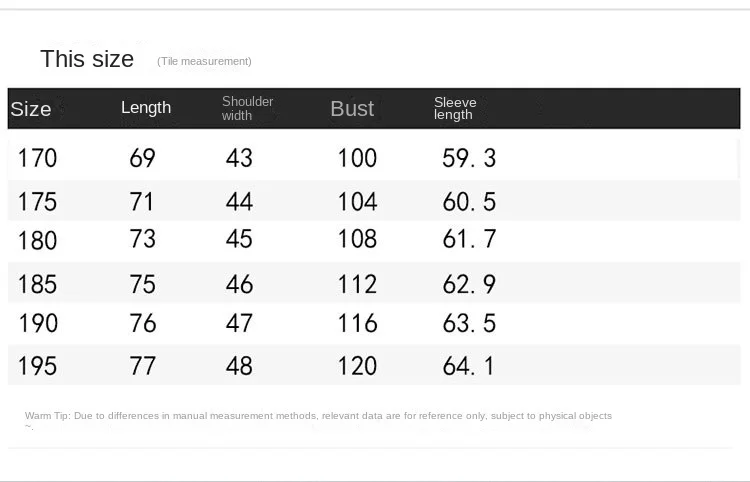Click the Sleeve length column header
Screen dimensions: 750x482
coord(455,108)
